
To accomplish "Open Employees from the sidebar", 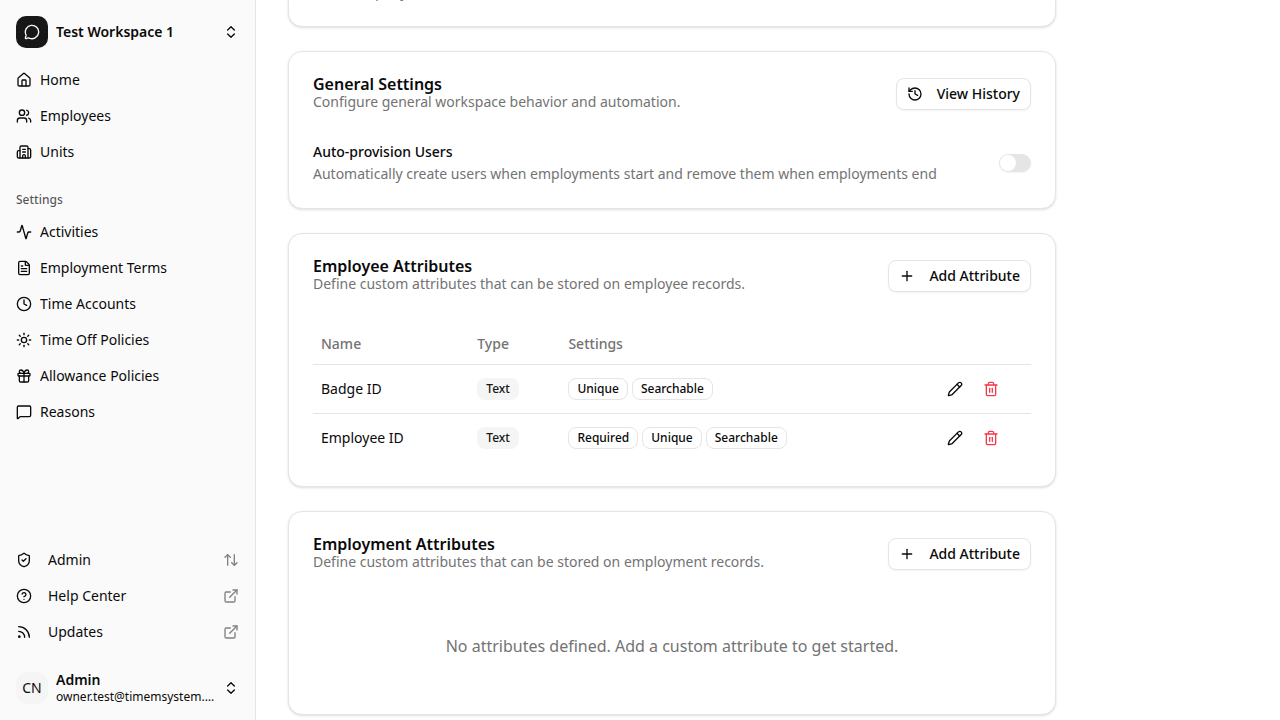I will click(75, 116).
